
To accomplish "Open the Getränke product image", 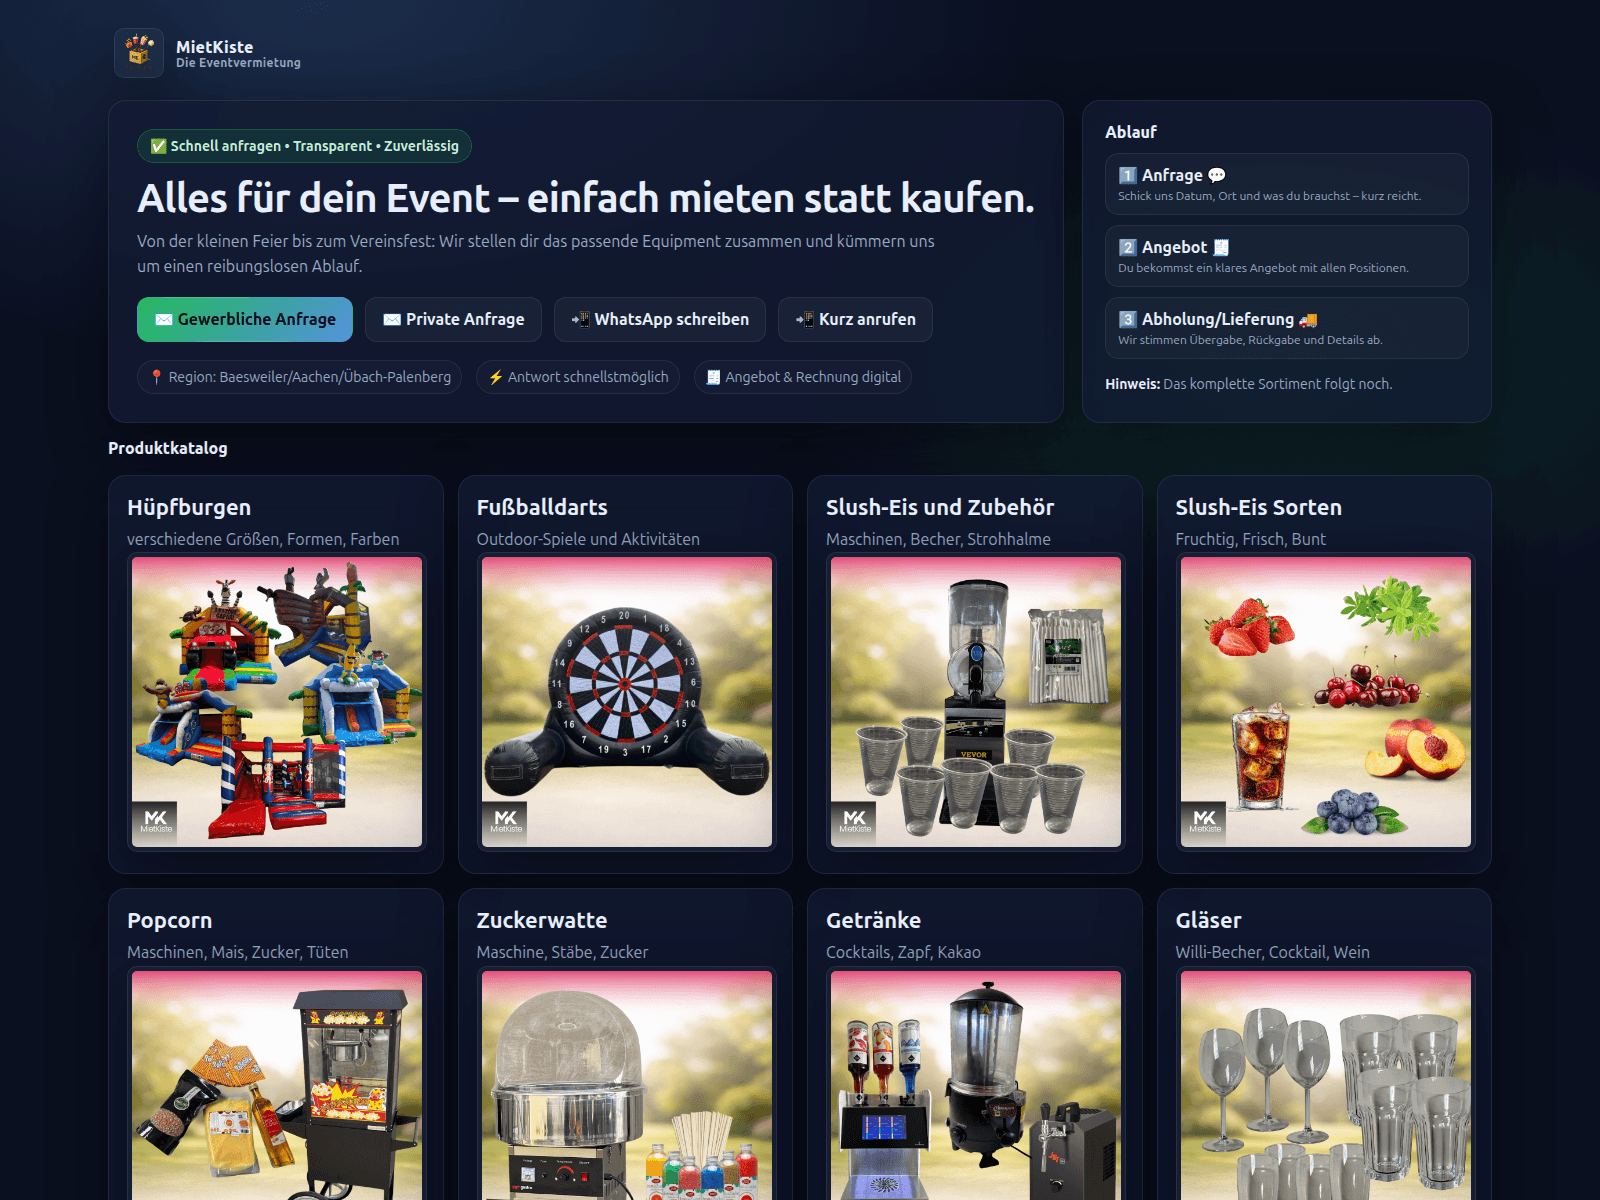I will [976, 1085].
